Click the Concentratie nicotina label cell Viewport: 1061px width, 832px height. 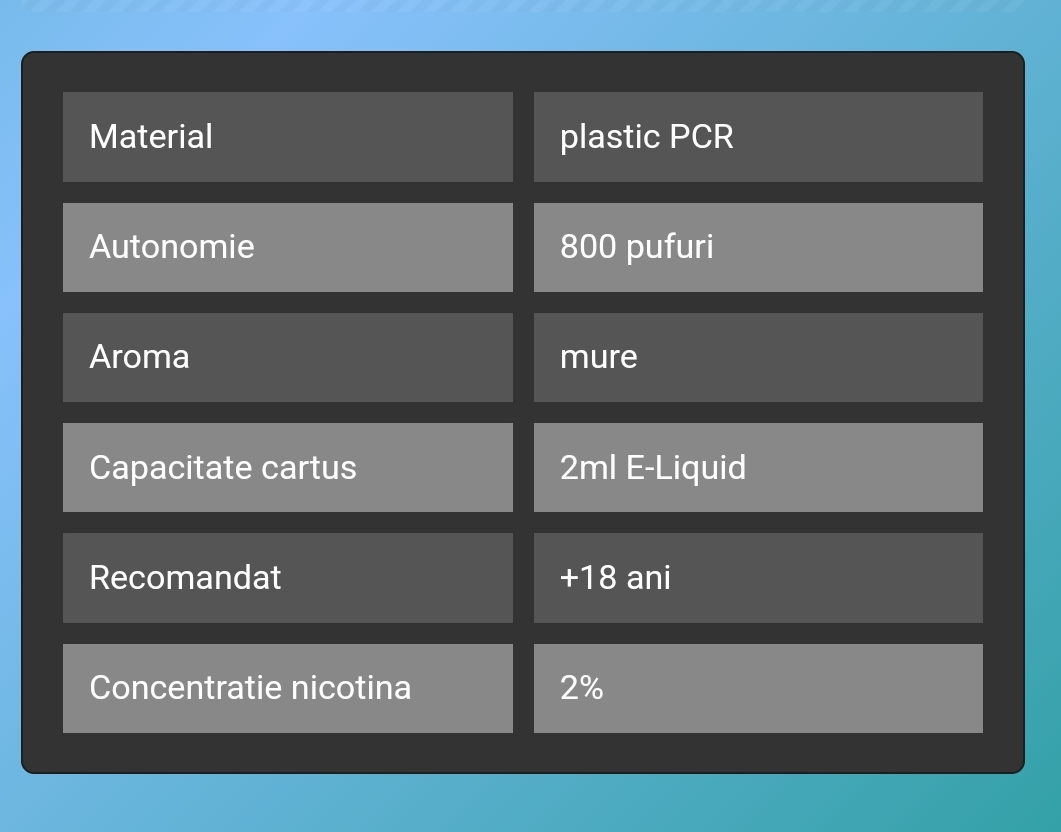click(288, 688)
